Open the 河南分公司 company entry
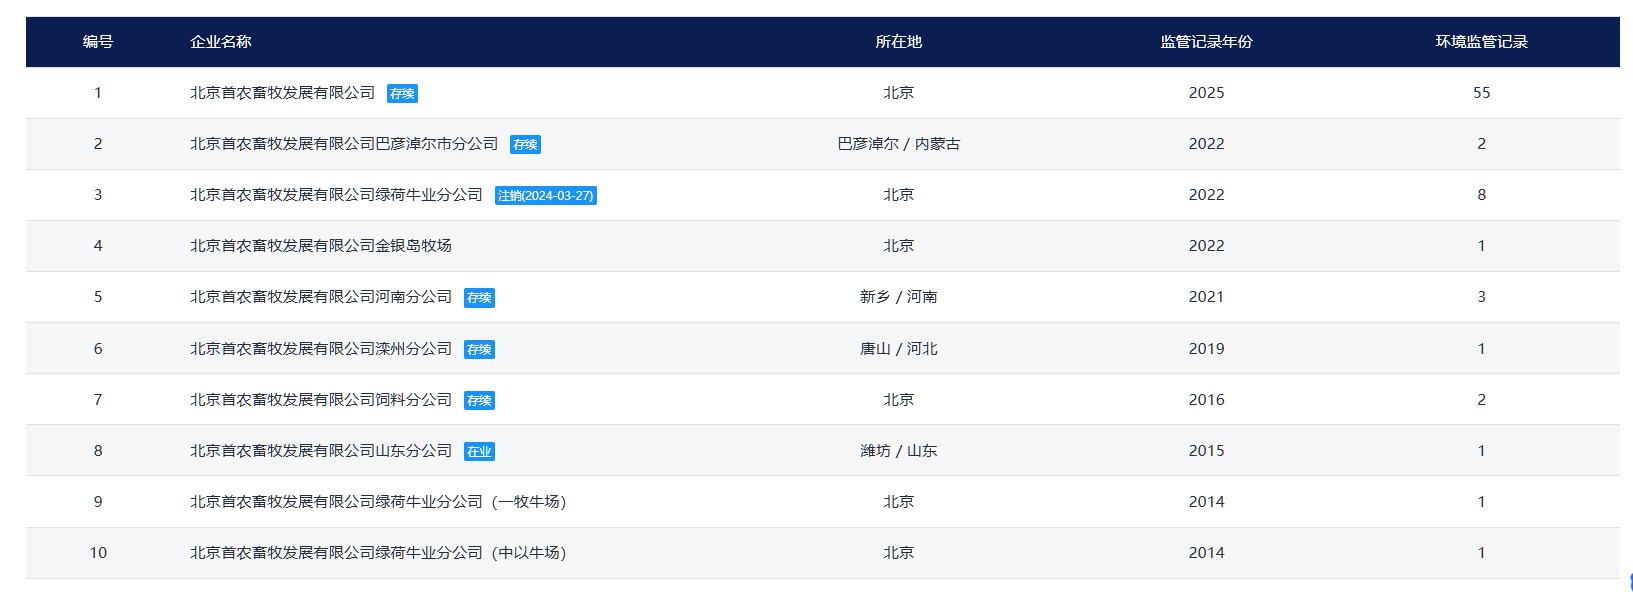Screen dimensions: 1633x592 321,297
